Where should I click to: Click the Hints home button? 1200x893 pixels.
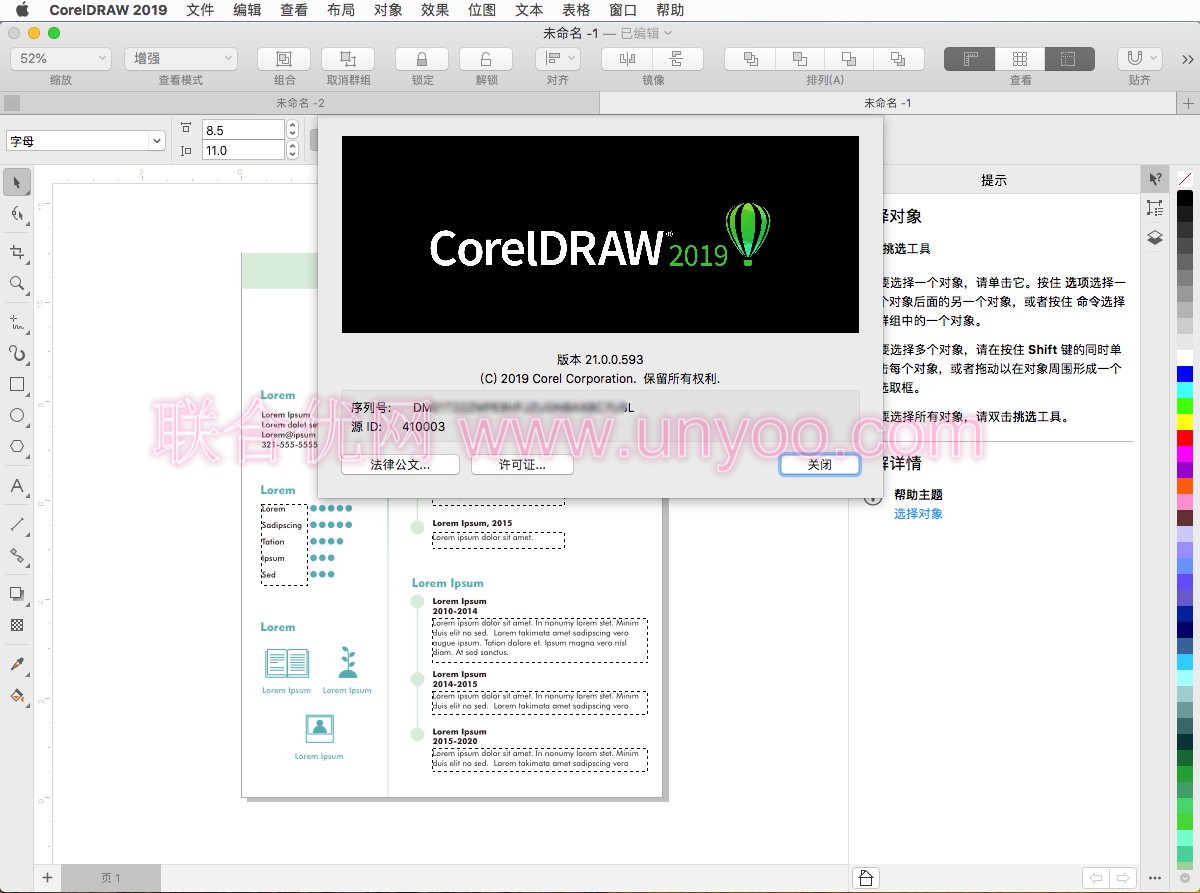[866, 878]
